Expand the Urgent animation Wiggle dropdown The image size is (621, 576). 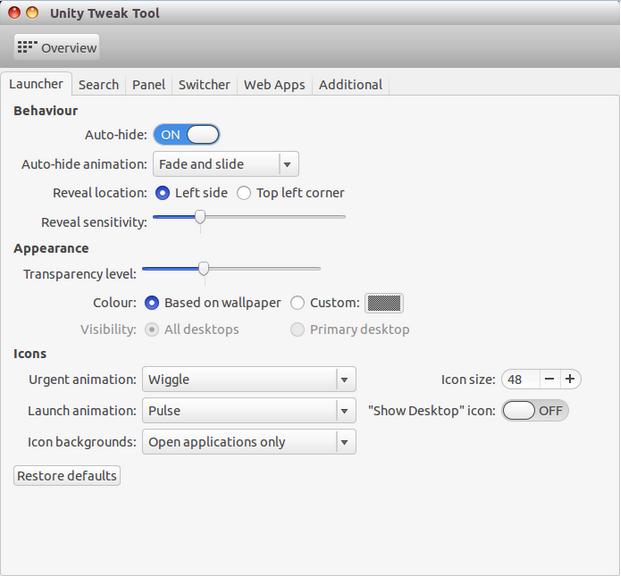(x=249, y=379)
